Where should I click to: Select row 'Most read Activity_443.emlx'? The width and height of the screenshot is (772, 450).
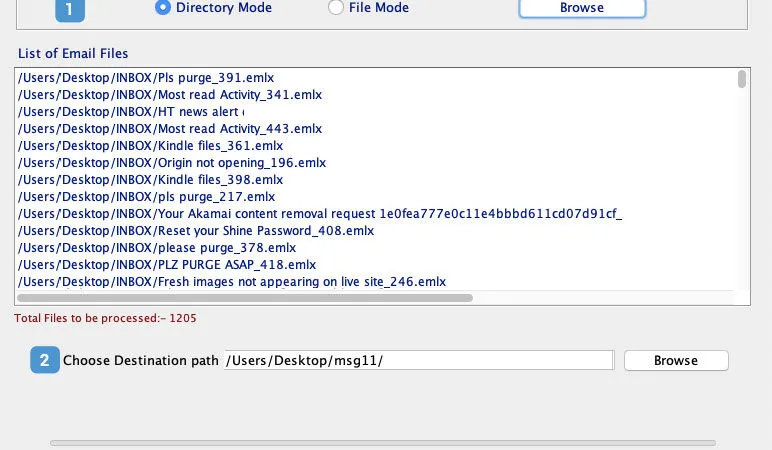pyautogui.click(x=376, y=129)
